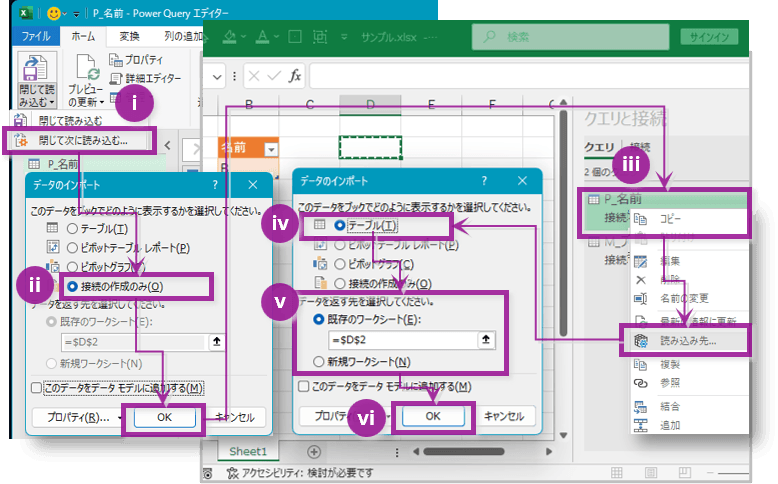
Task: Open the 名前 column filter dropdown
Action: pos(271,149)
